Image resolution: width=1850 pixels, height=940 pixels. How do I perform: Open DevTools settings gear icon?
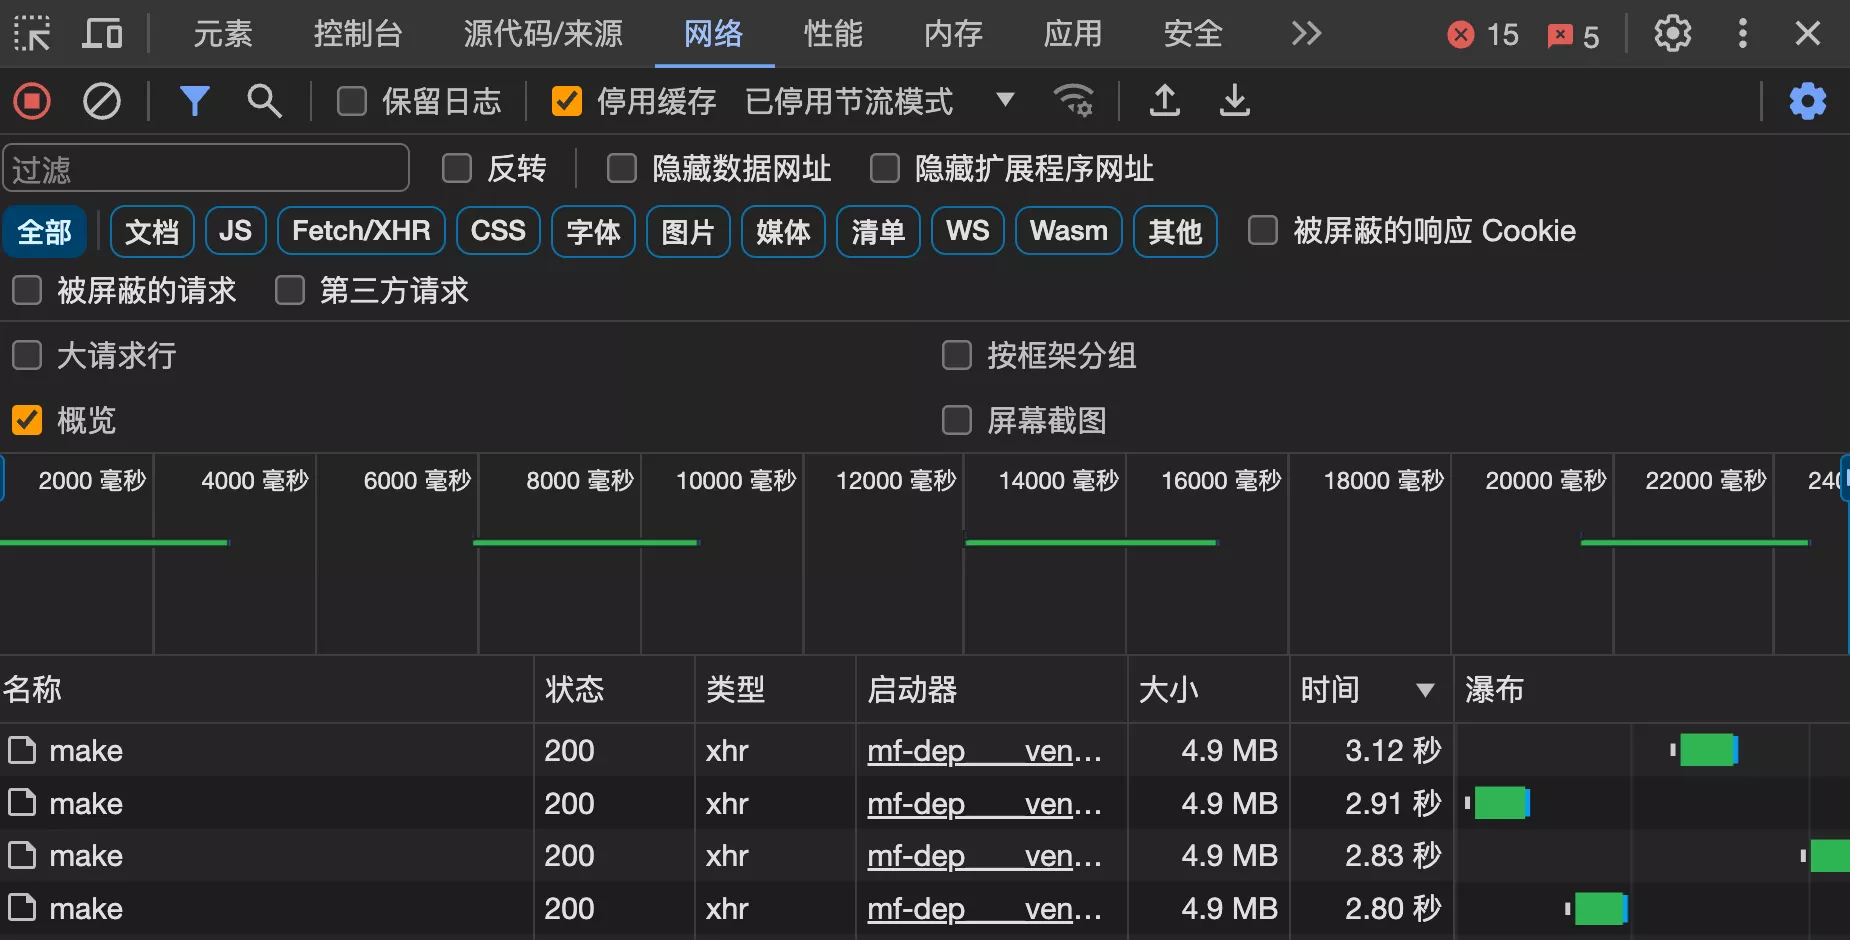click(1672, 34)
